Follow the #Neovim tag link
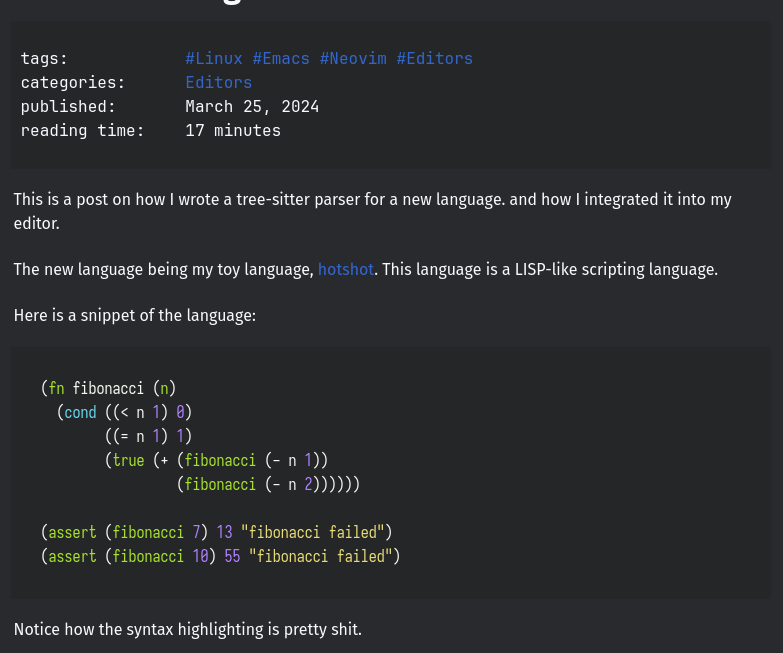This screenshot has height=653, width=783. coord(353,59)
